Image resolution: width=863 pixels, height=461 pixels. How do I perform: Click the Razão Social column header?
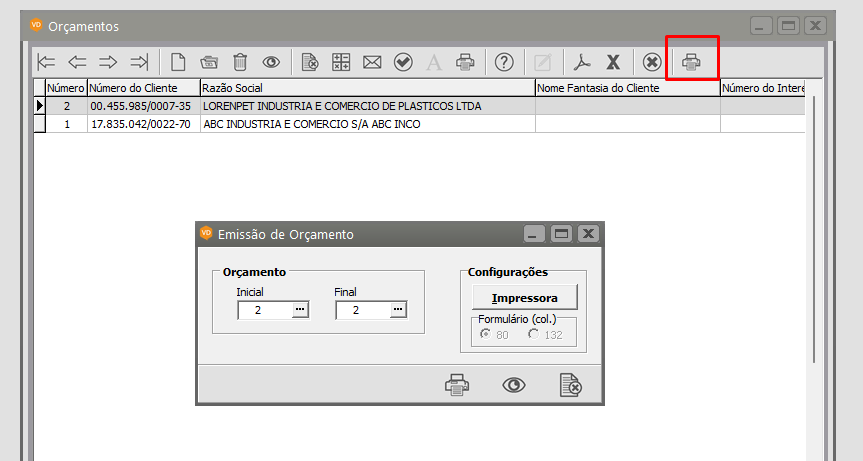[x=366, y=88]
